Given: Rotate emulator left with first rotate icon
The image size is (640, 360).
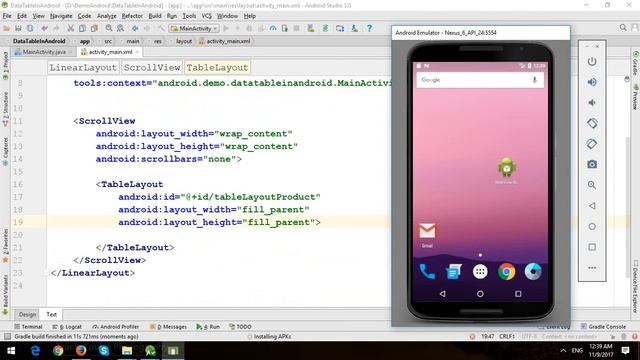Looking at the screenshot, I should pos(592,123).
